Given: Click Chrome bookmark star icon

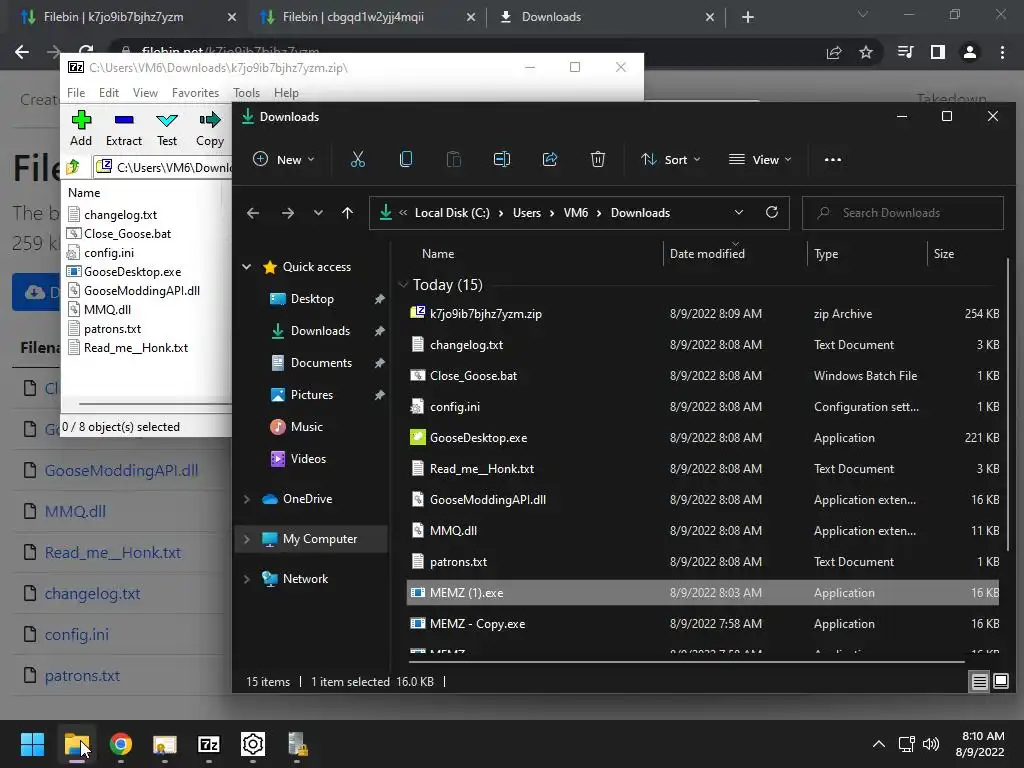Looking at the screenshot, I should click(x=865, y=52).
